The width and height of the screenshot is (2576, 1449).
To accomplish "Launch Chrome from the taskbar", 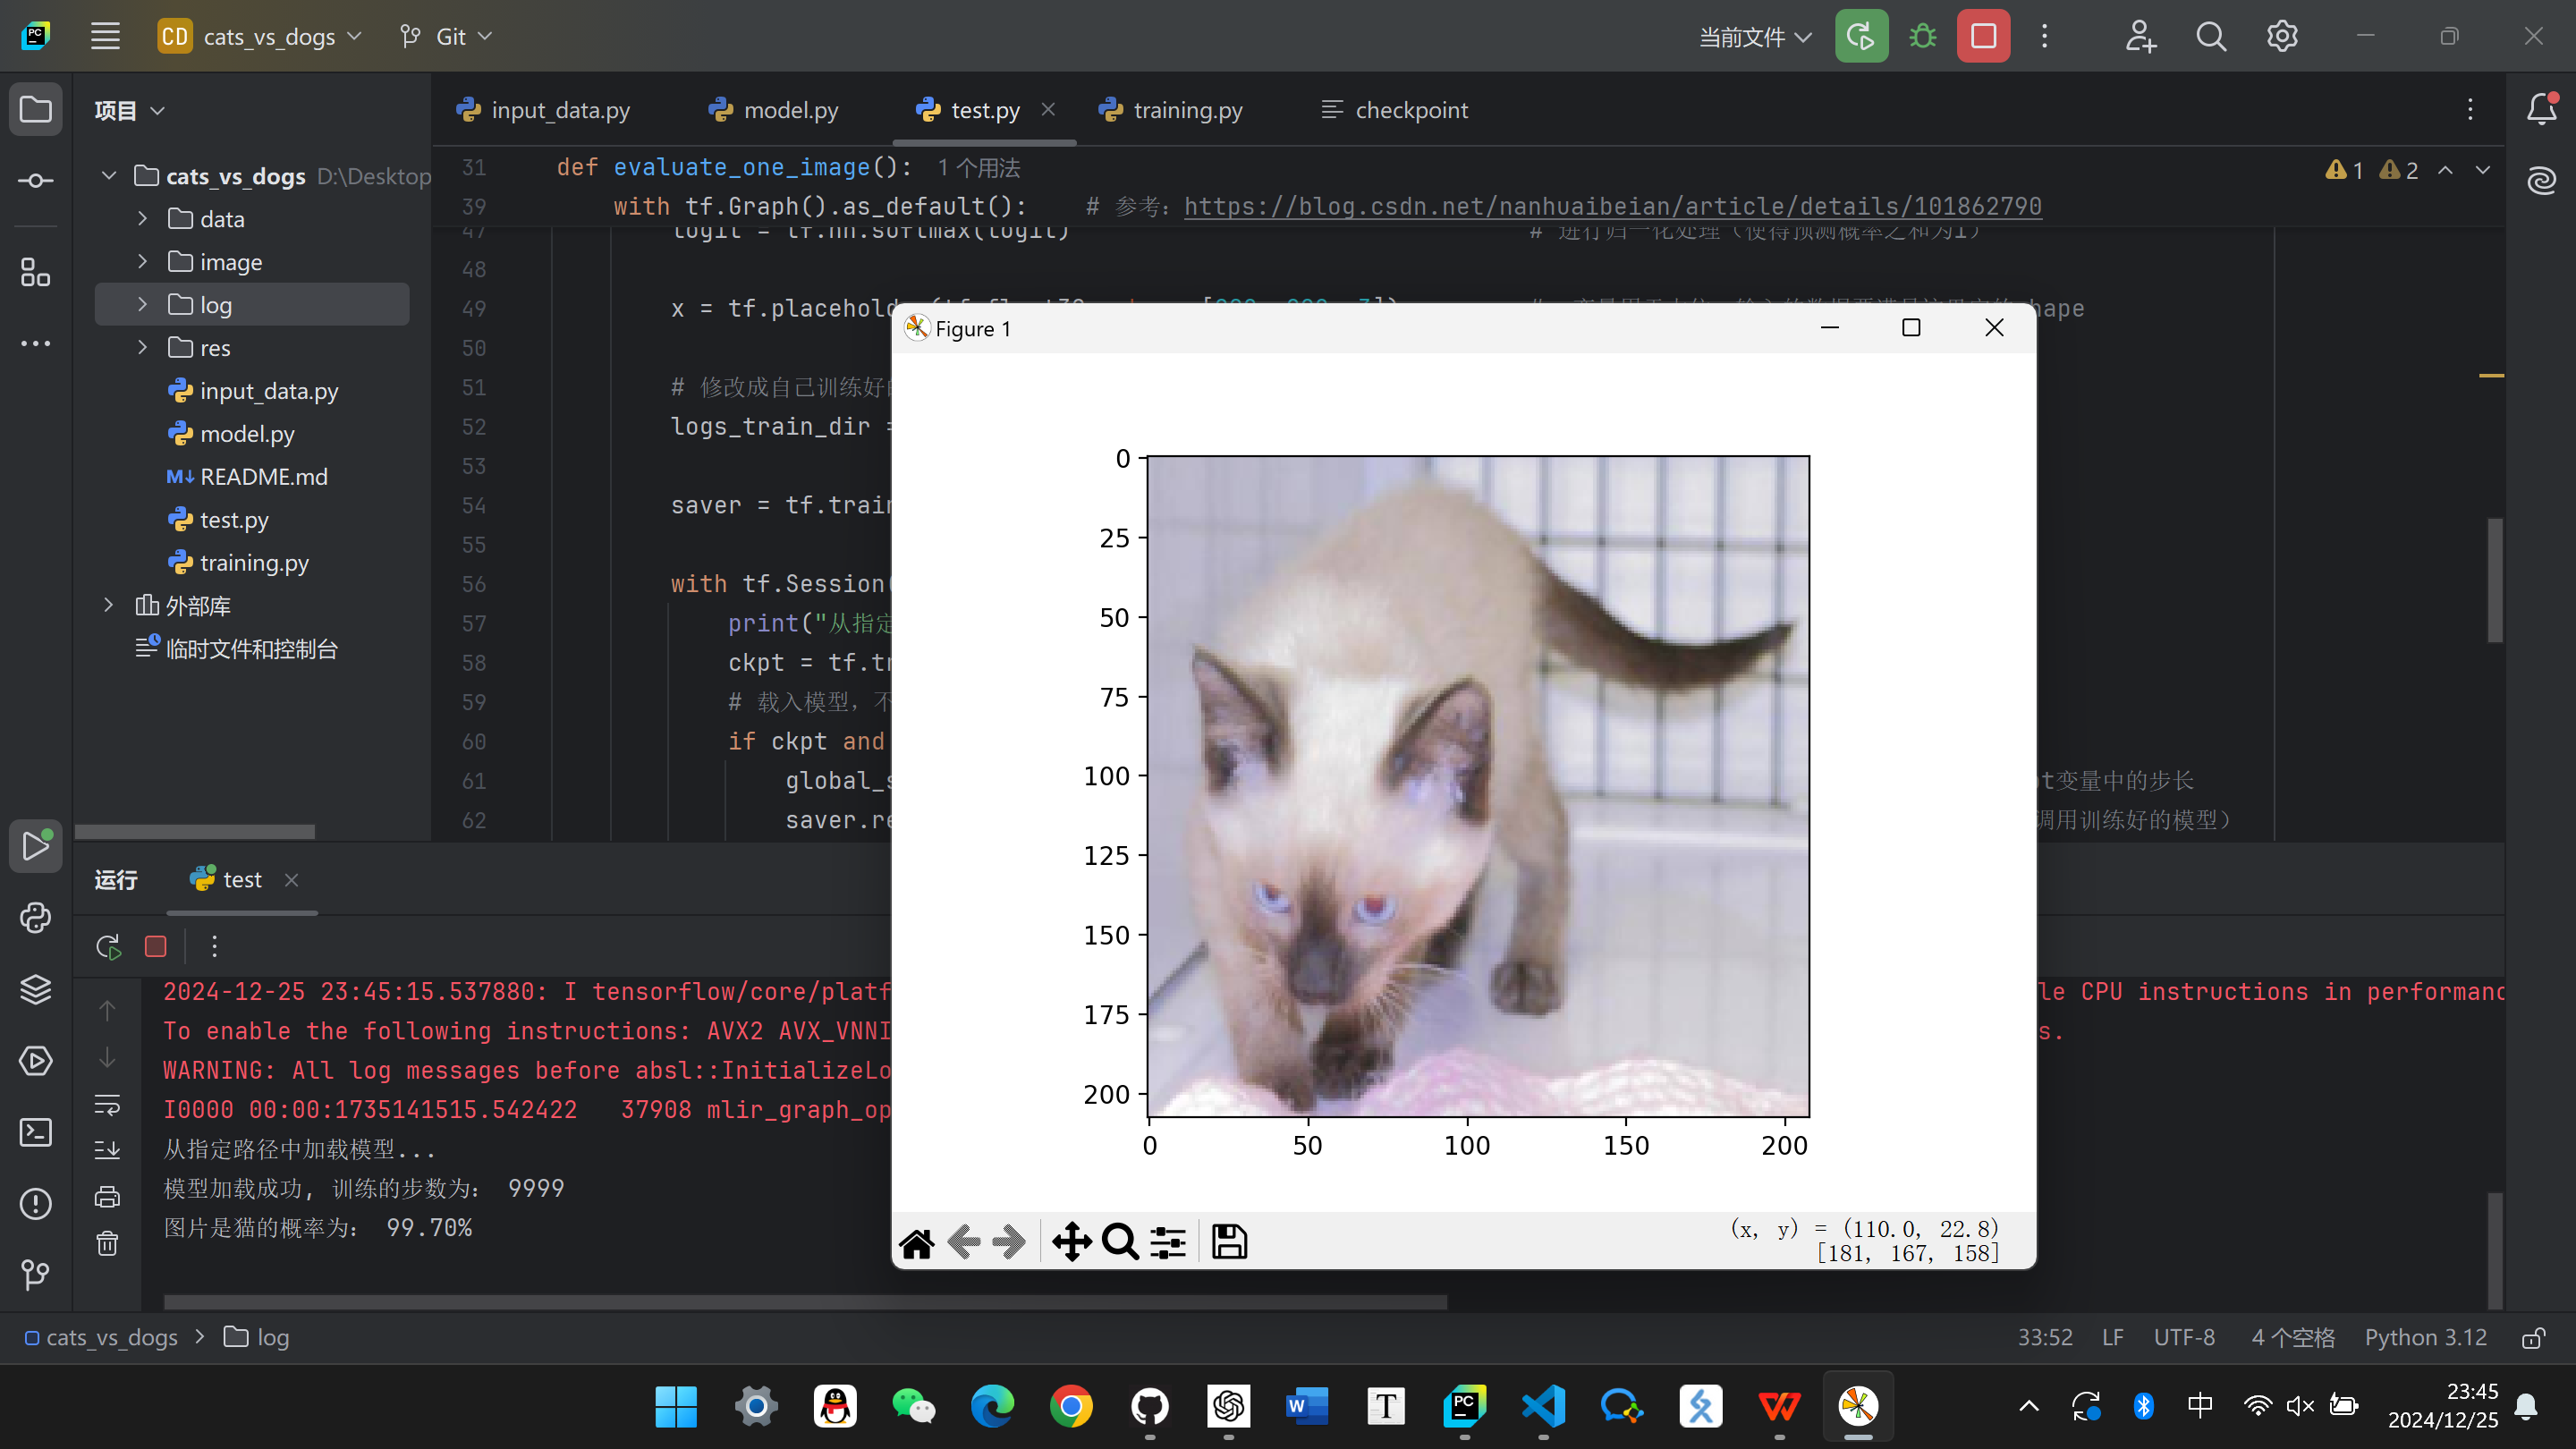I will click(1071, 1406).
